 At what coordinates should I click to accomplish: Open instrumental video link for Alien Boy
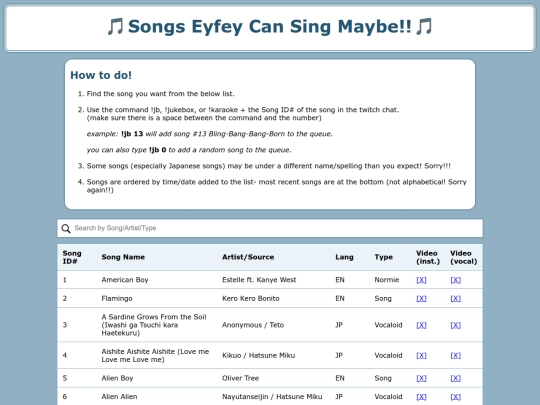pyautogui.click(x=421, y=378)
